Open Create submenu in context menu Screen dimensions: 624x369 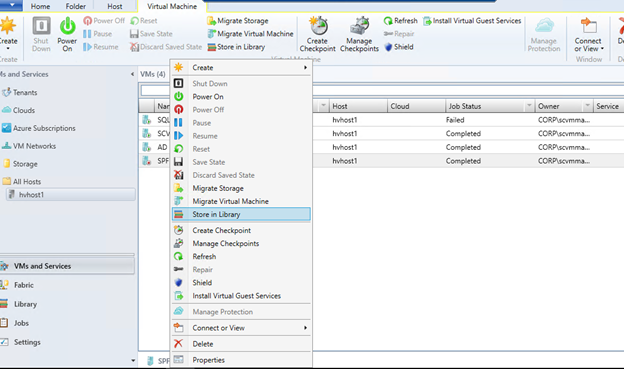241,67
